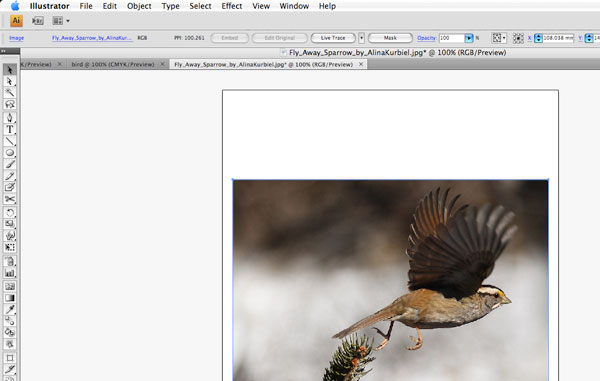Open the Window menu
This screenshot has height=381, width=600.
(x=294, y=6)
